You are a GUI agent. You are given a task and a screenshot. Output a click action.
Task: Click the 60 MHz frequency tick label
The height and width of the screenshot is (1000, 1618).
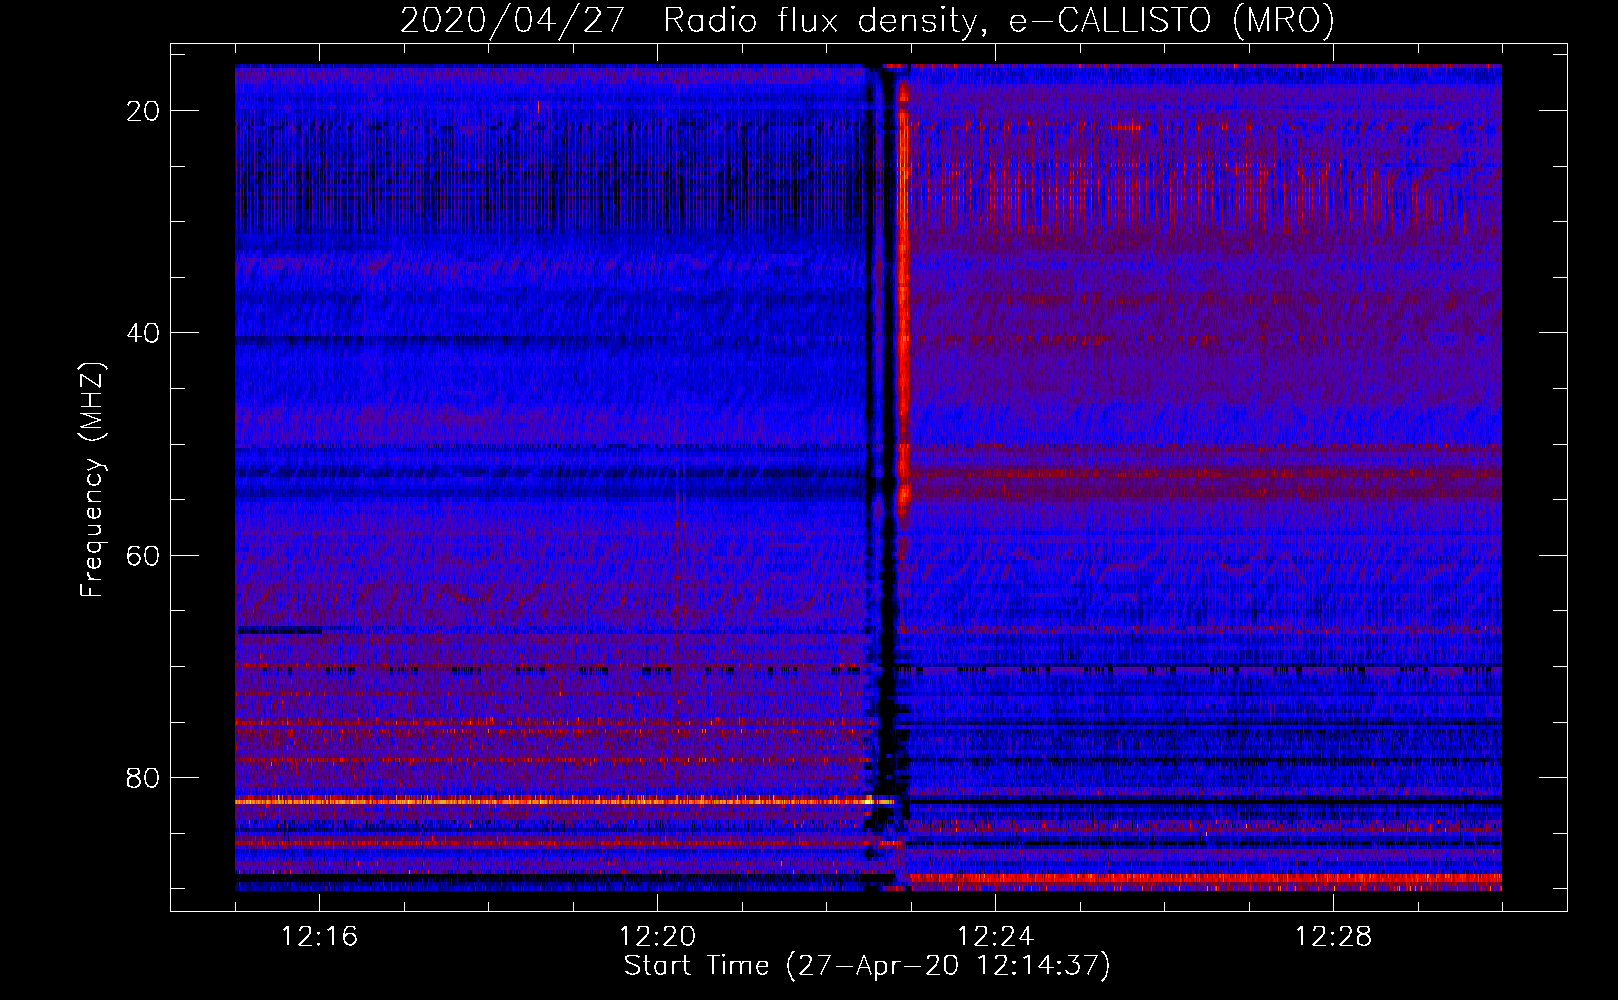click(143, 555)
